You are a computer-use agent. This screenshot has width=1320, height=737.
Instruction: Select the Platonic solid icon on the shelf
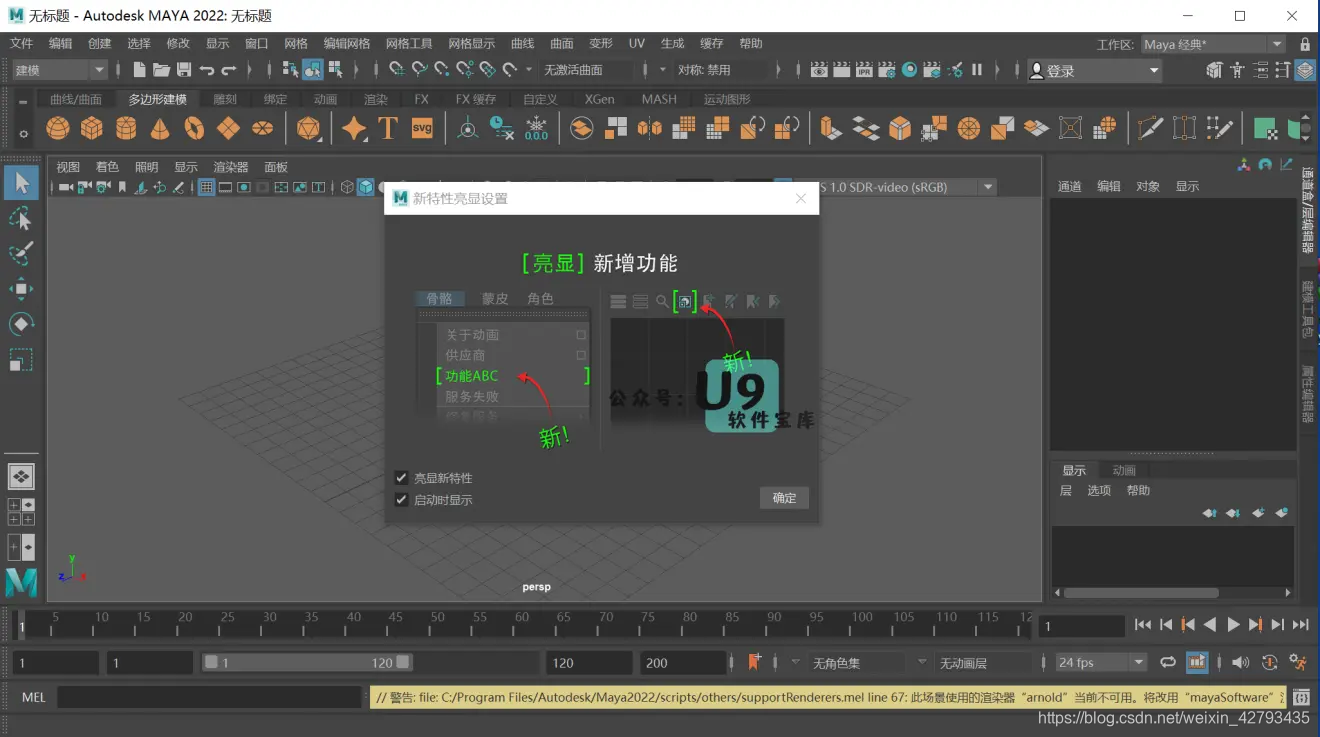[x=307, y=127]
